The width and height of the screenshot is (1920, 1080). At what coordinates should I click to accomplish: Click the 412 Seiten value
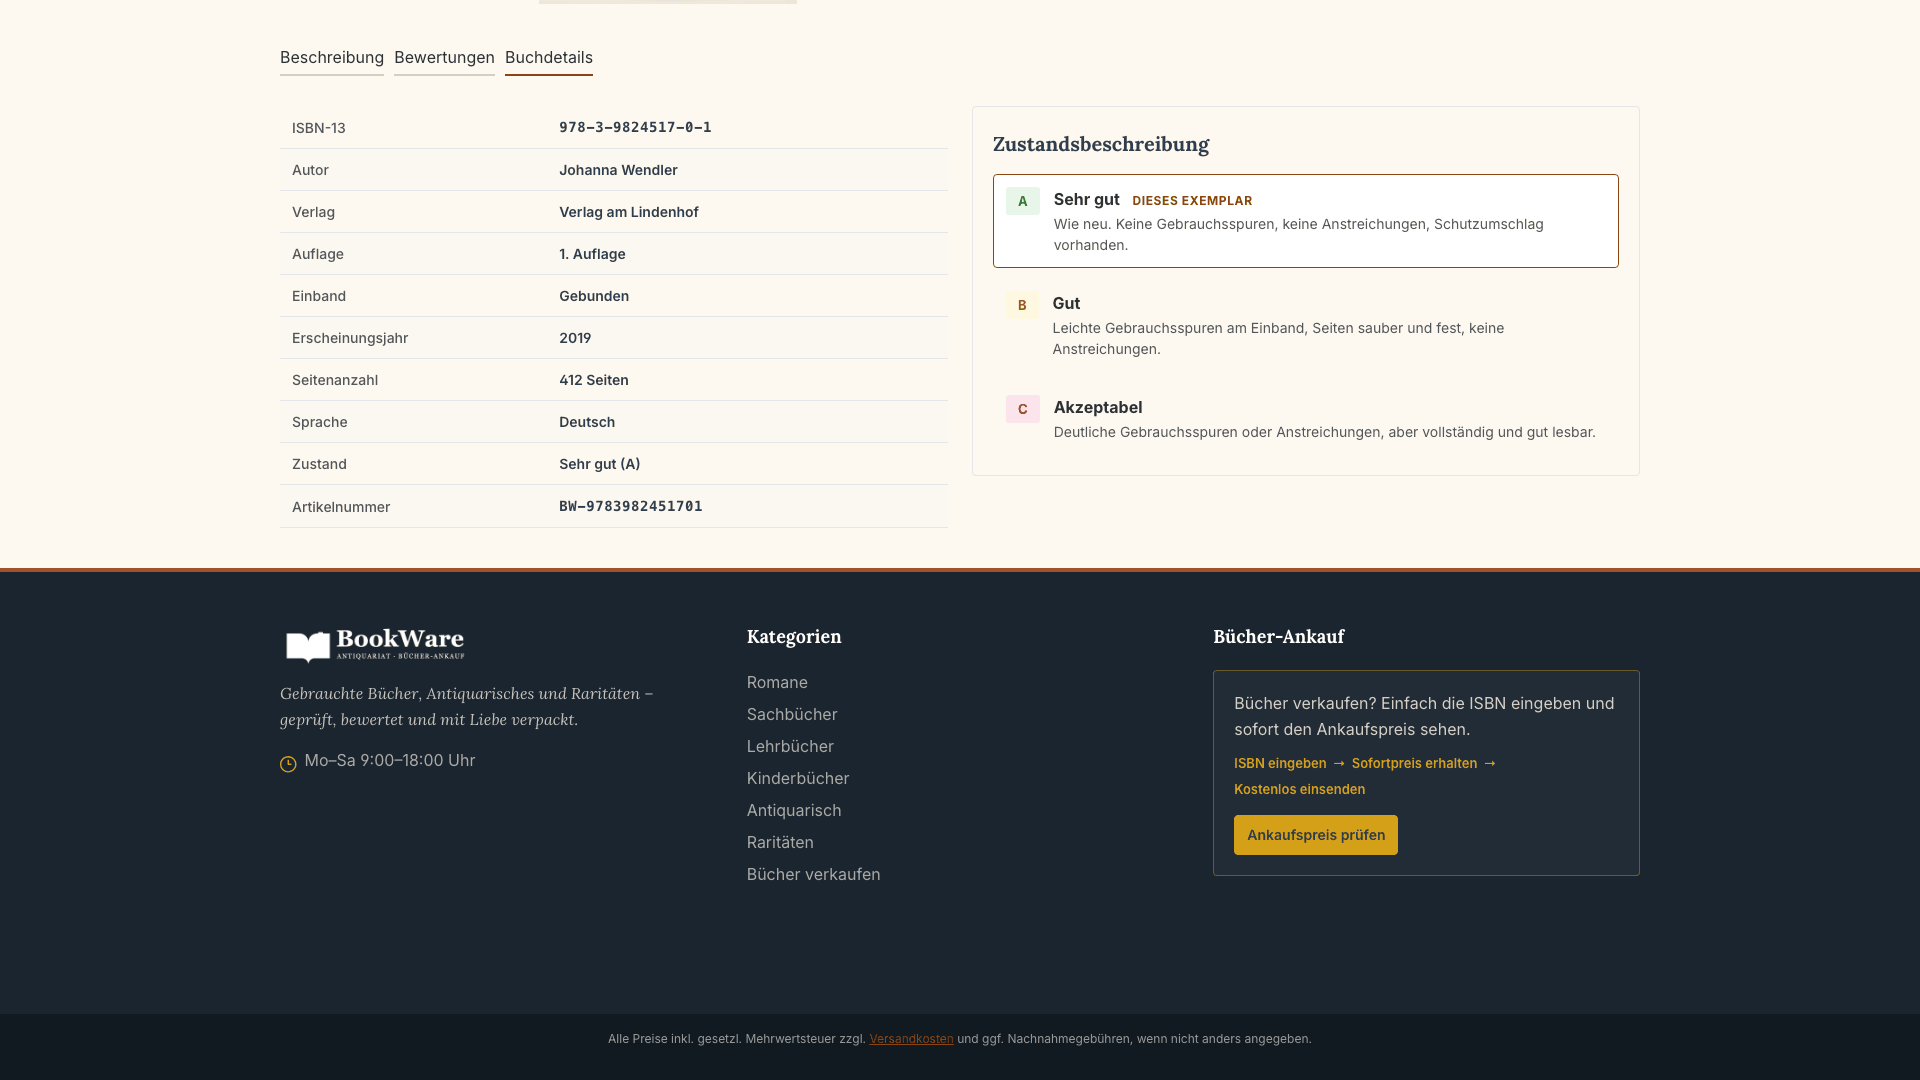pyautogui.click(x=594, y=380)
